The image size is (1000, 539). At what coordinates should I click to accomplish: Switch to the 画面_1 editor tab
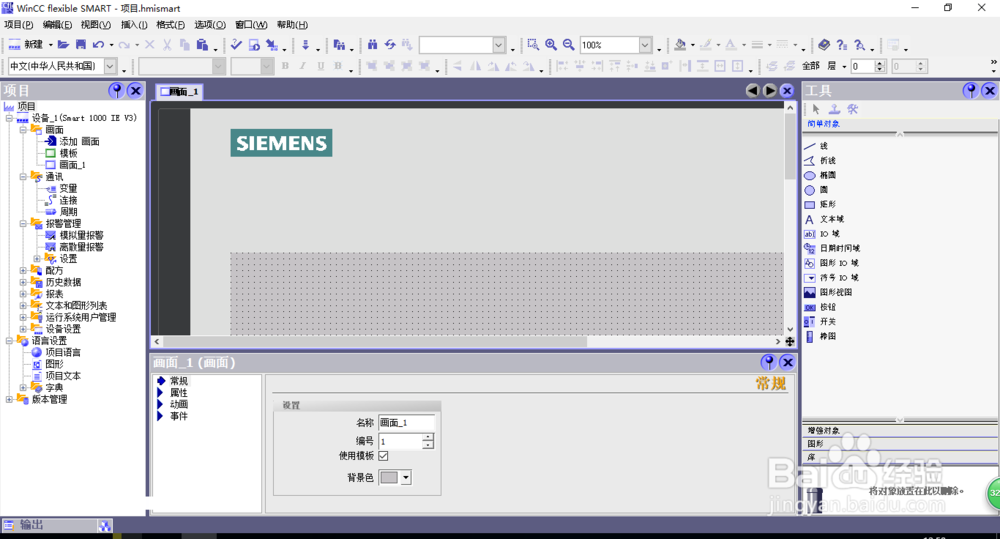180,92
